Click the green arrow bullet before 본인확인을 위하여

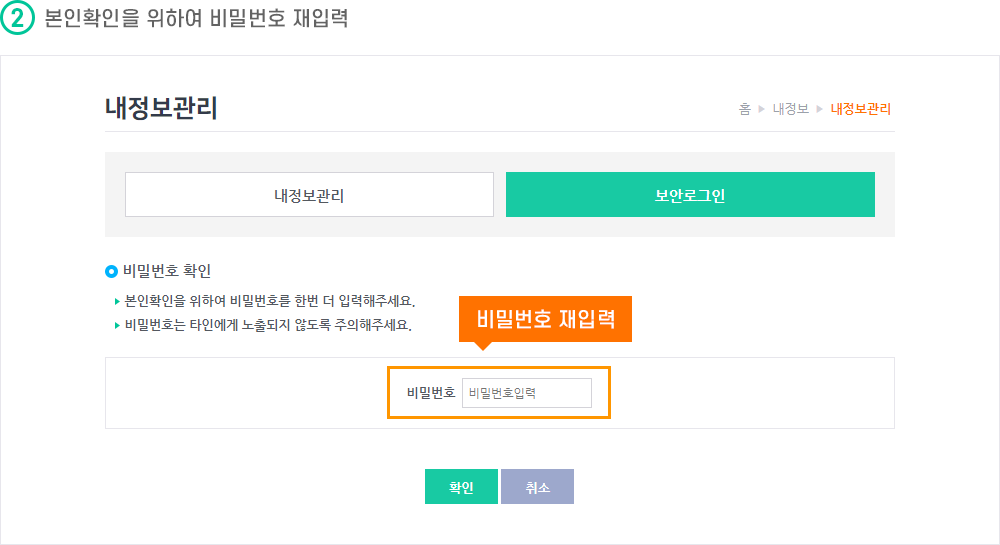pyautogui.click(x=117, y=302)
